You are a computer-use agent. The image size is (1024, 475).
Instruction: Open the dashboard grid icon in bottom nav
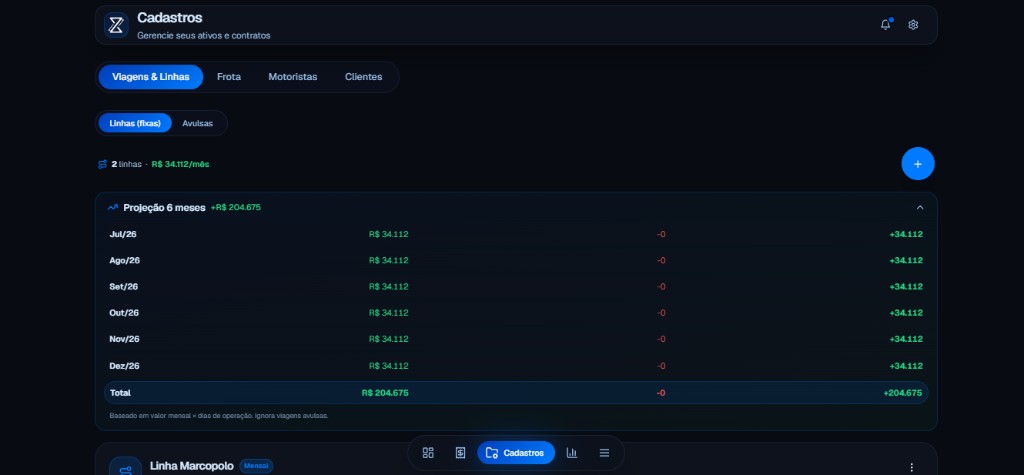pos(428,453)
